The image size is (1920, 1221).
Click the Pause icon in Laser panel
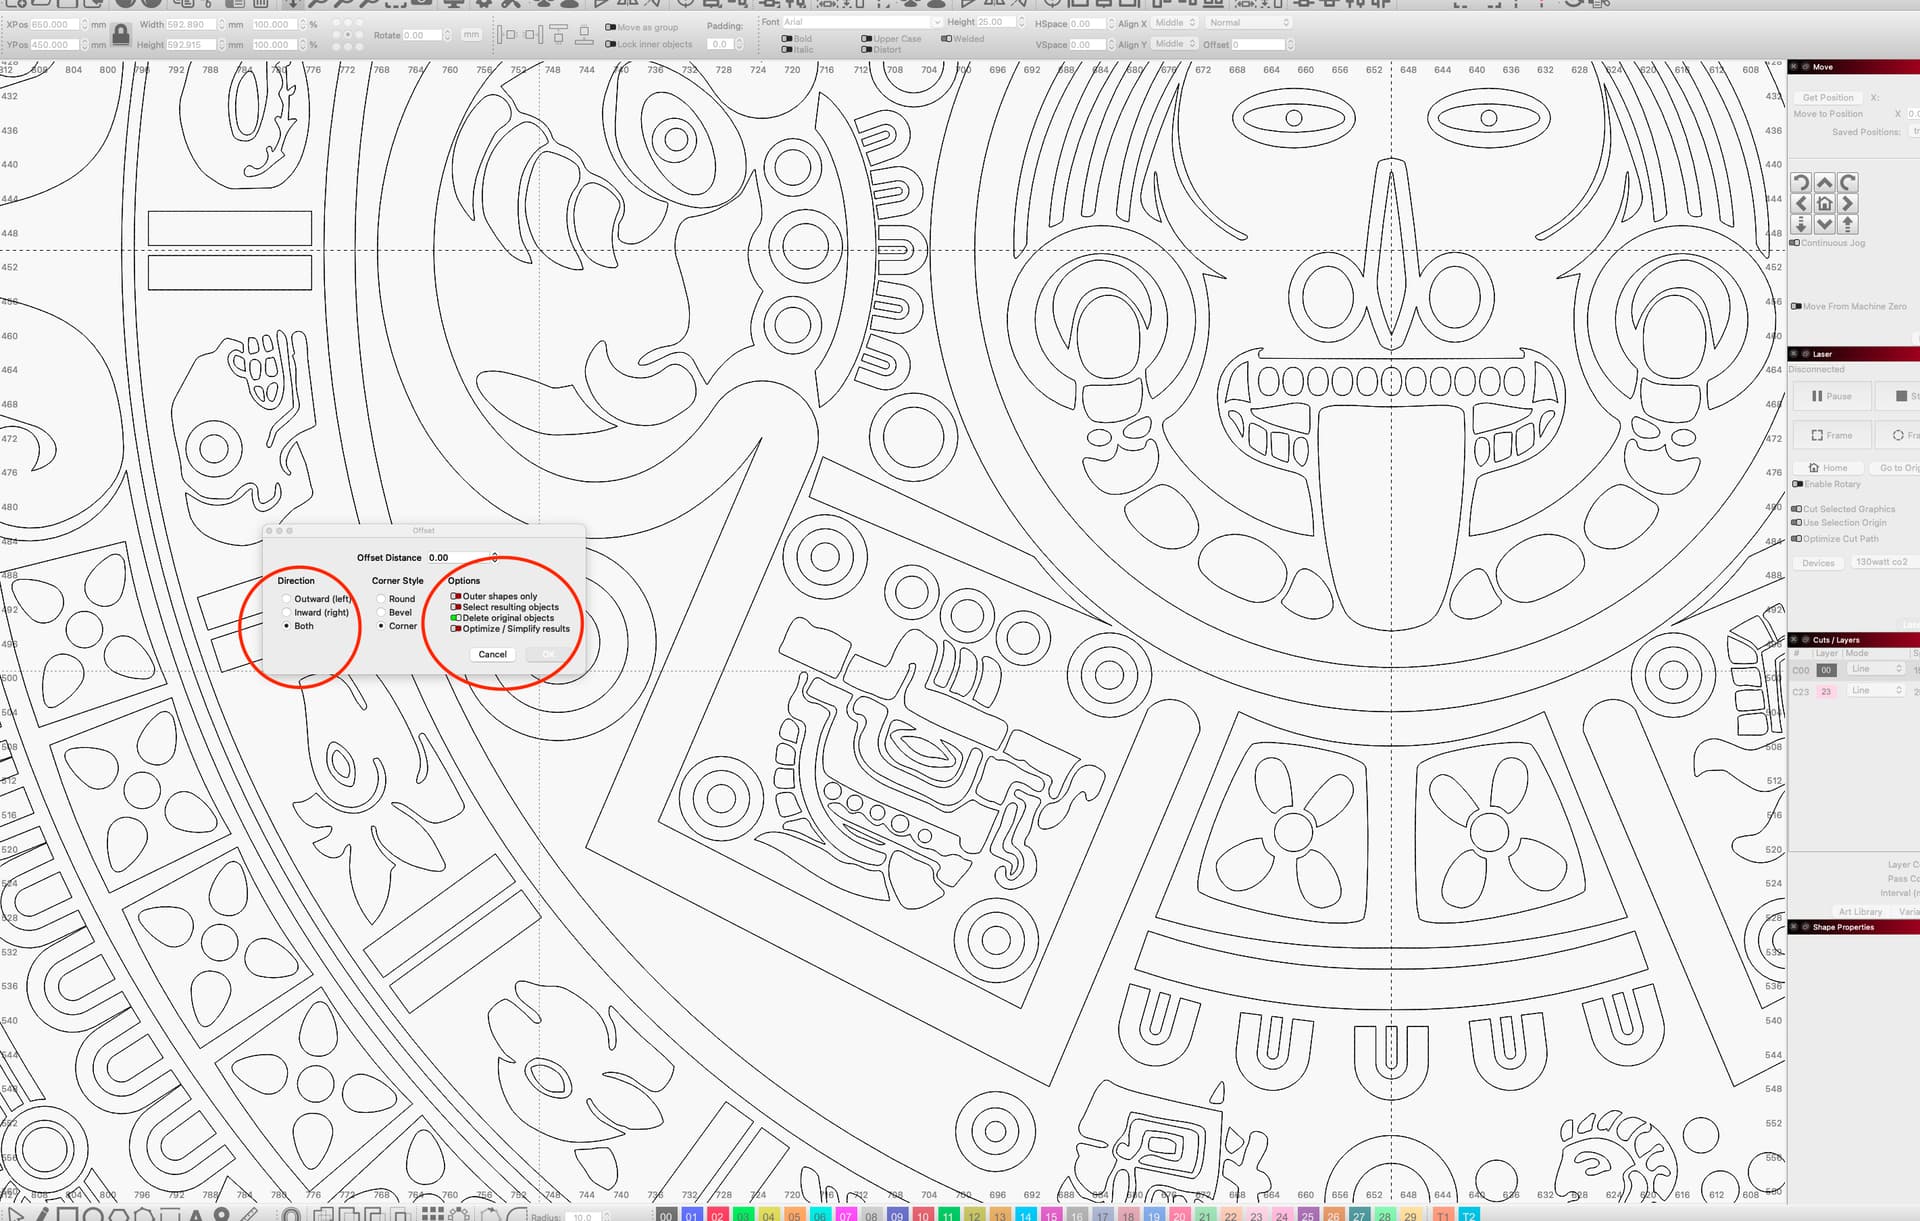[x=1817, y=396]
